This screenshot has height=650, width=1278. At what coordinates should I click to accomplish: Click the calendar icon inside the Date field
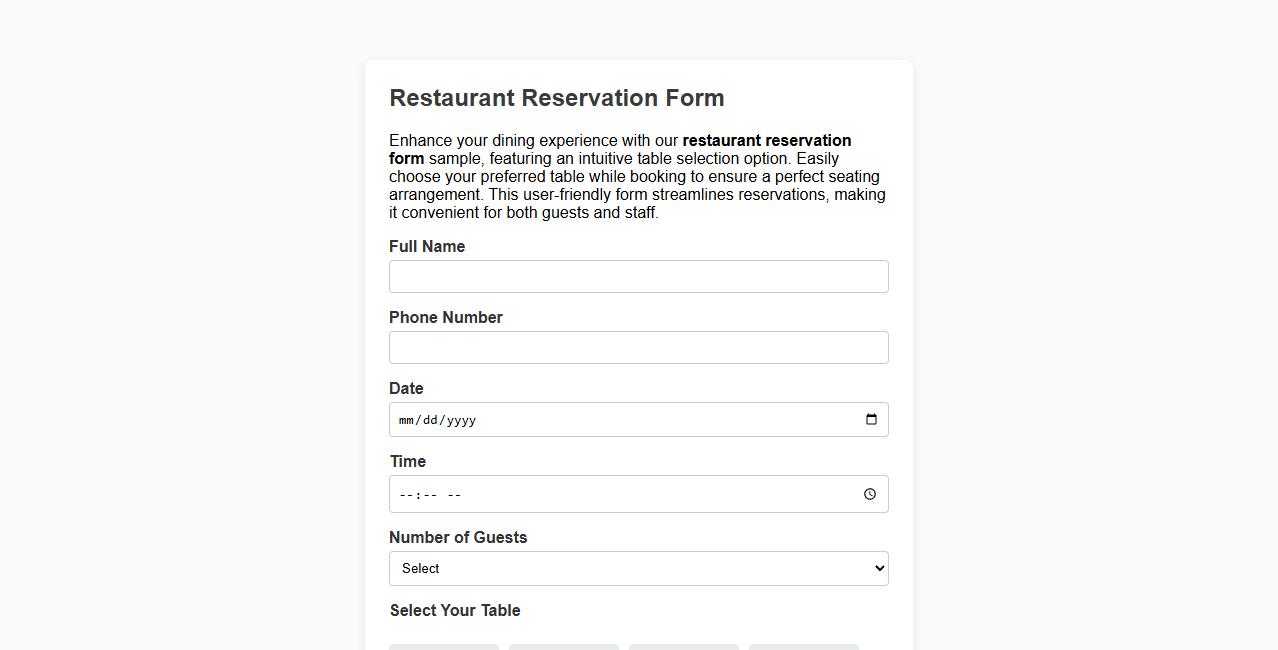pos(870,419)
